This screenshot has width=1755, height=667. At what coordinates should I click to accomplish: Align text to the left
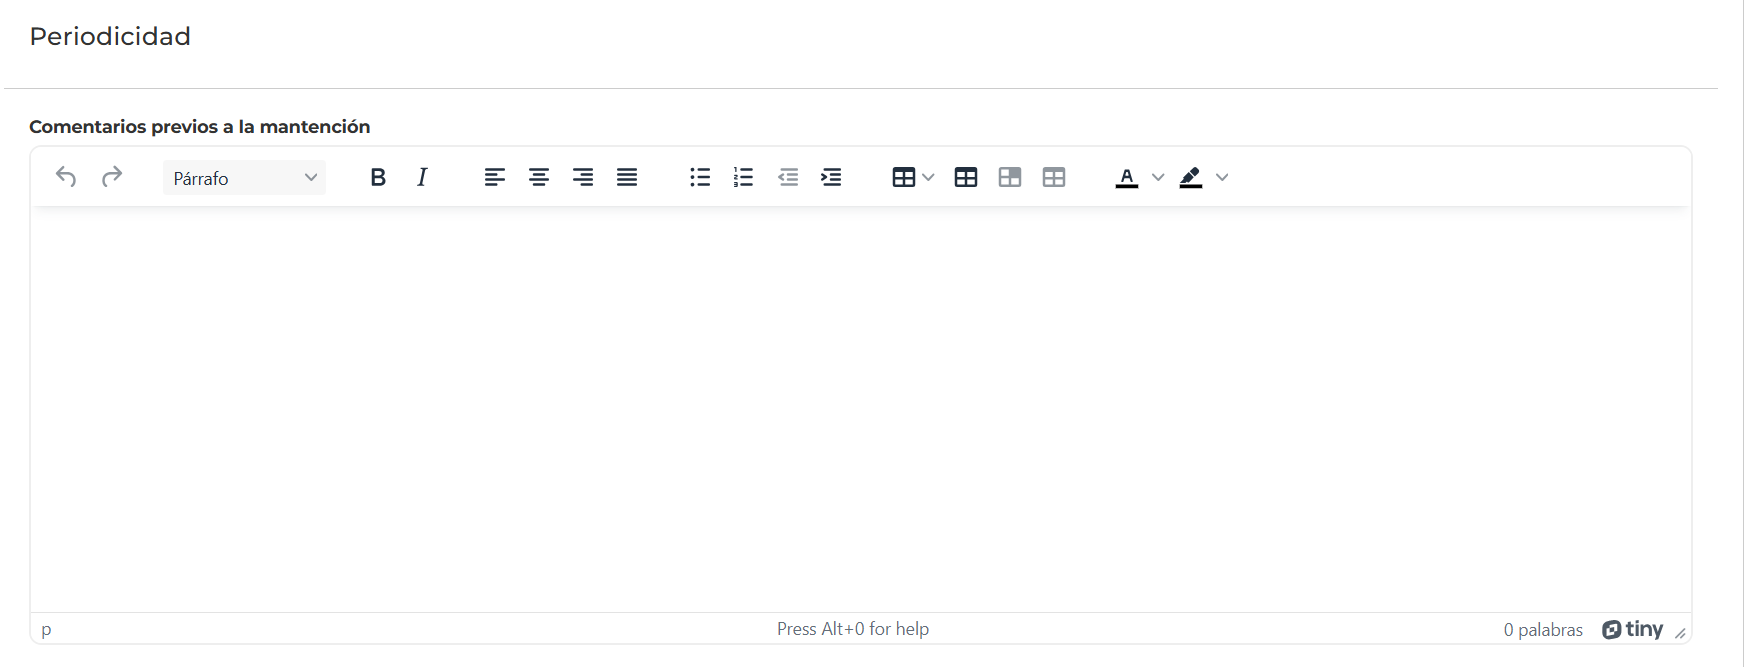coord(494,177)
